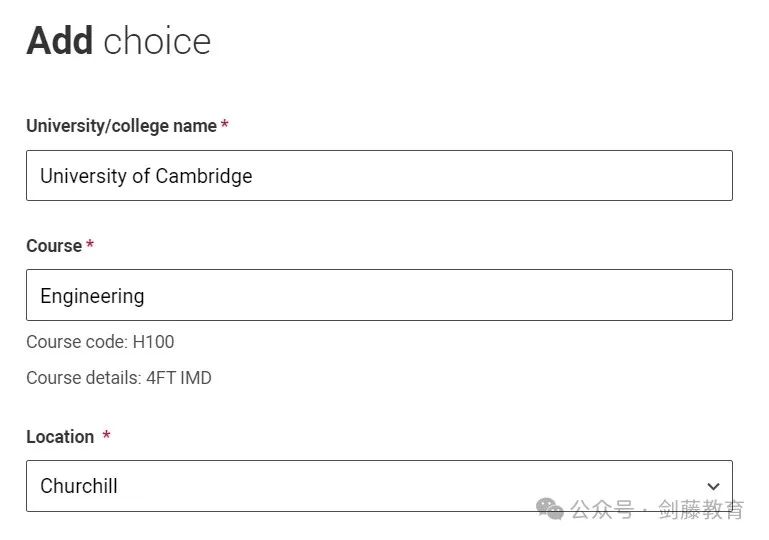The height and width of the screenshot is (540, 769).
Task: Open the Location dropdown showing Churchill
Action: tap(379, 486)
